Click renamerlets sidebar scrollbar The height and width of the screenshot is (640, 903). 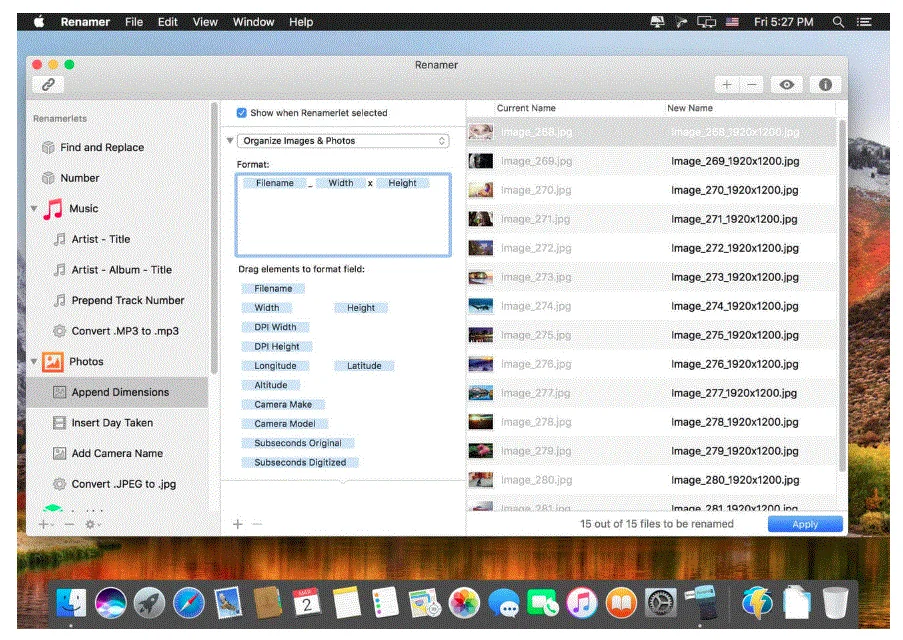(214, 239)
